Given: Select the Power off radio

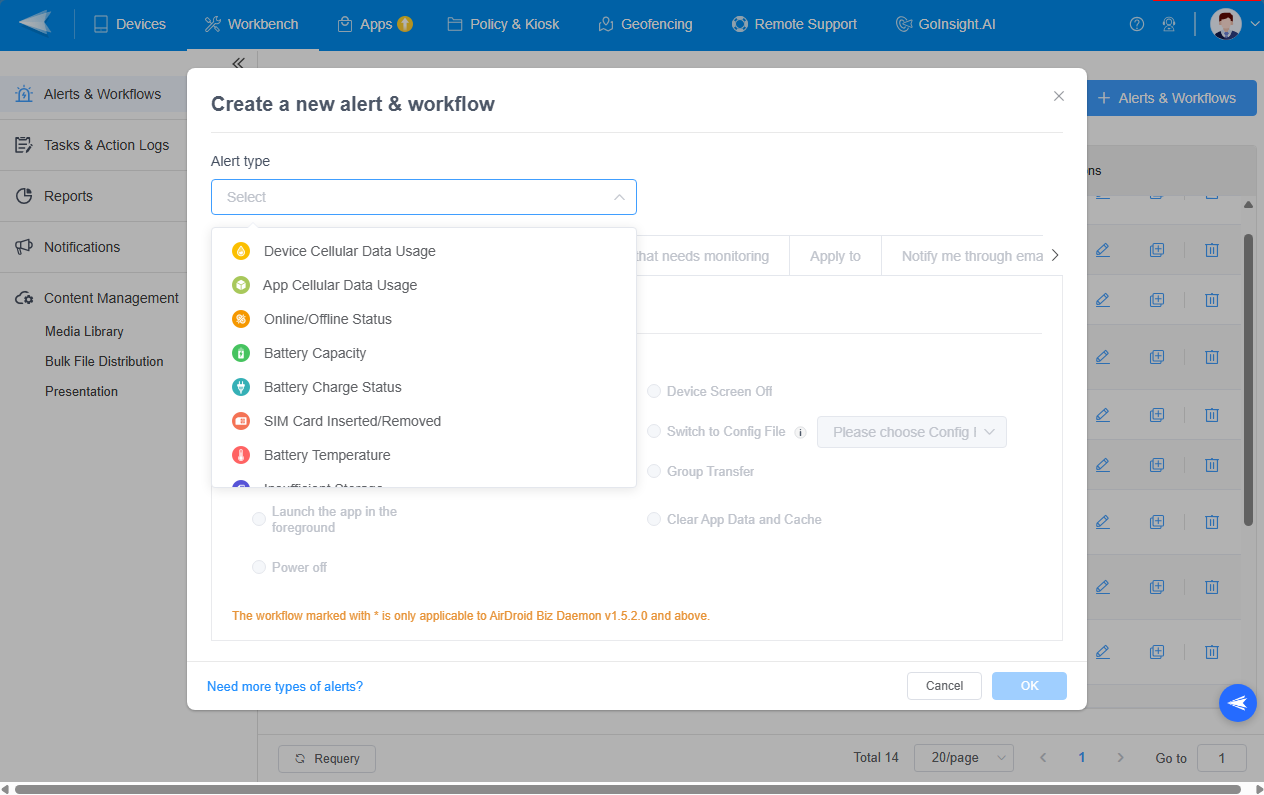Looking at the screenshot, I should 259,567.
